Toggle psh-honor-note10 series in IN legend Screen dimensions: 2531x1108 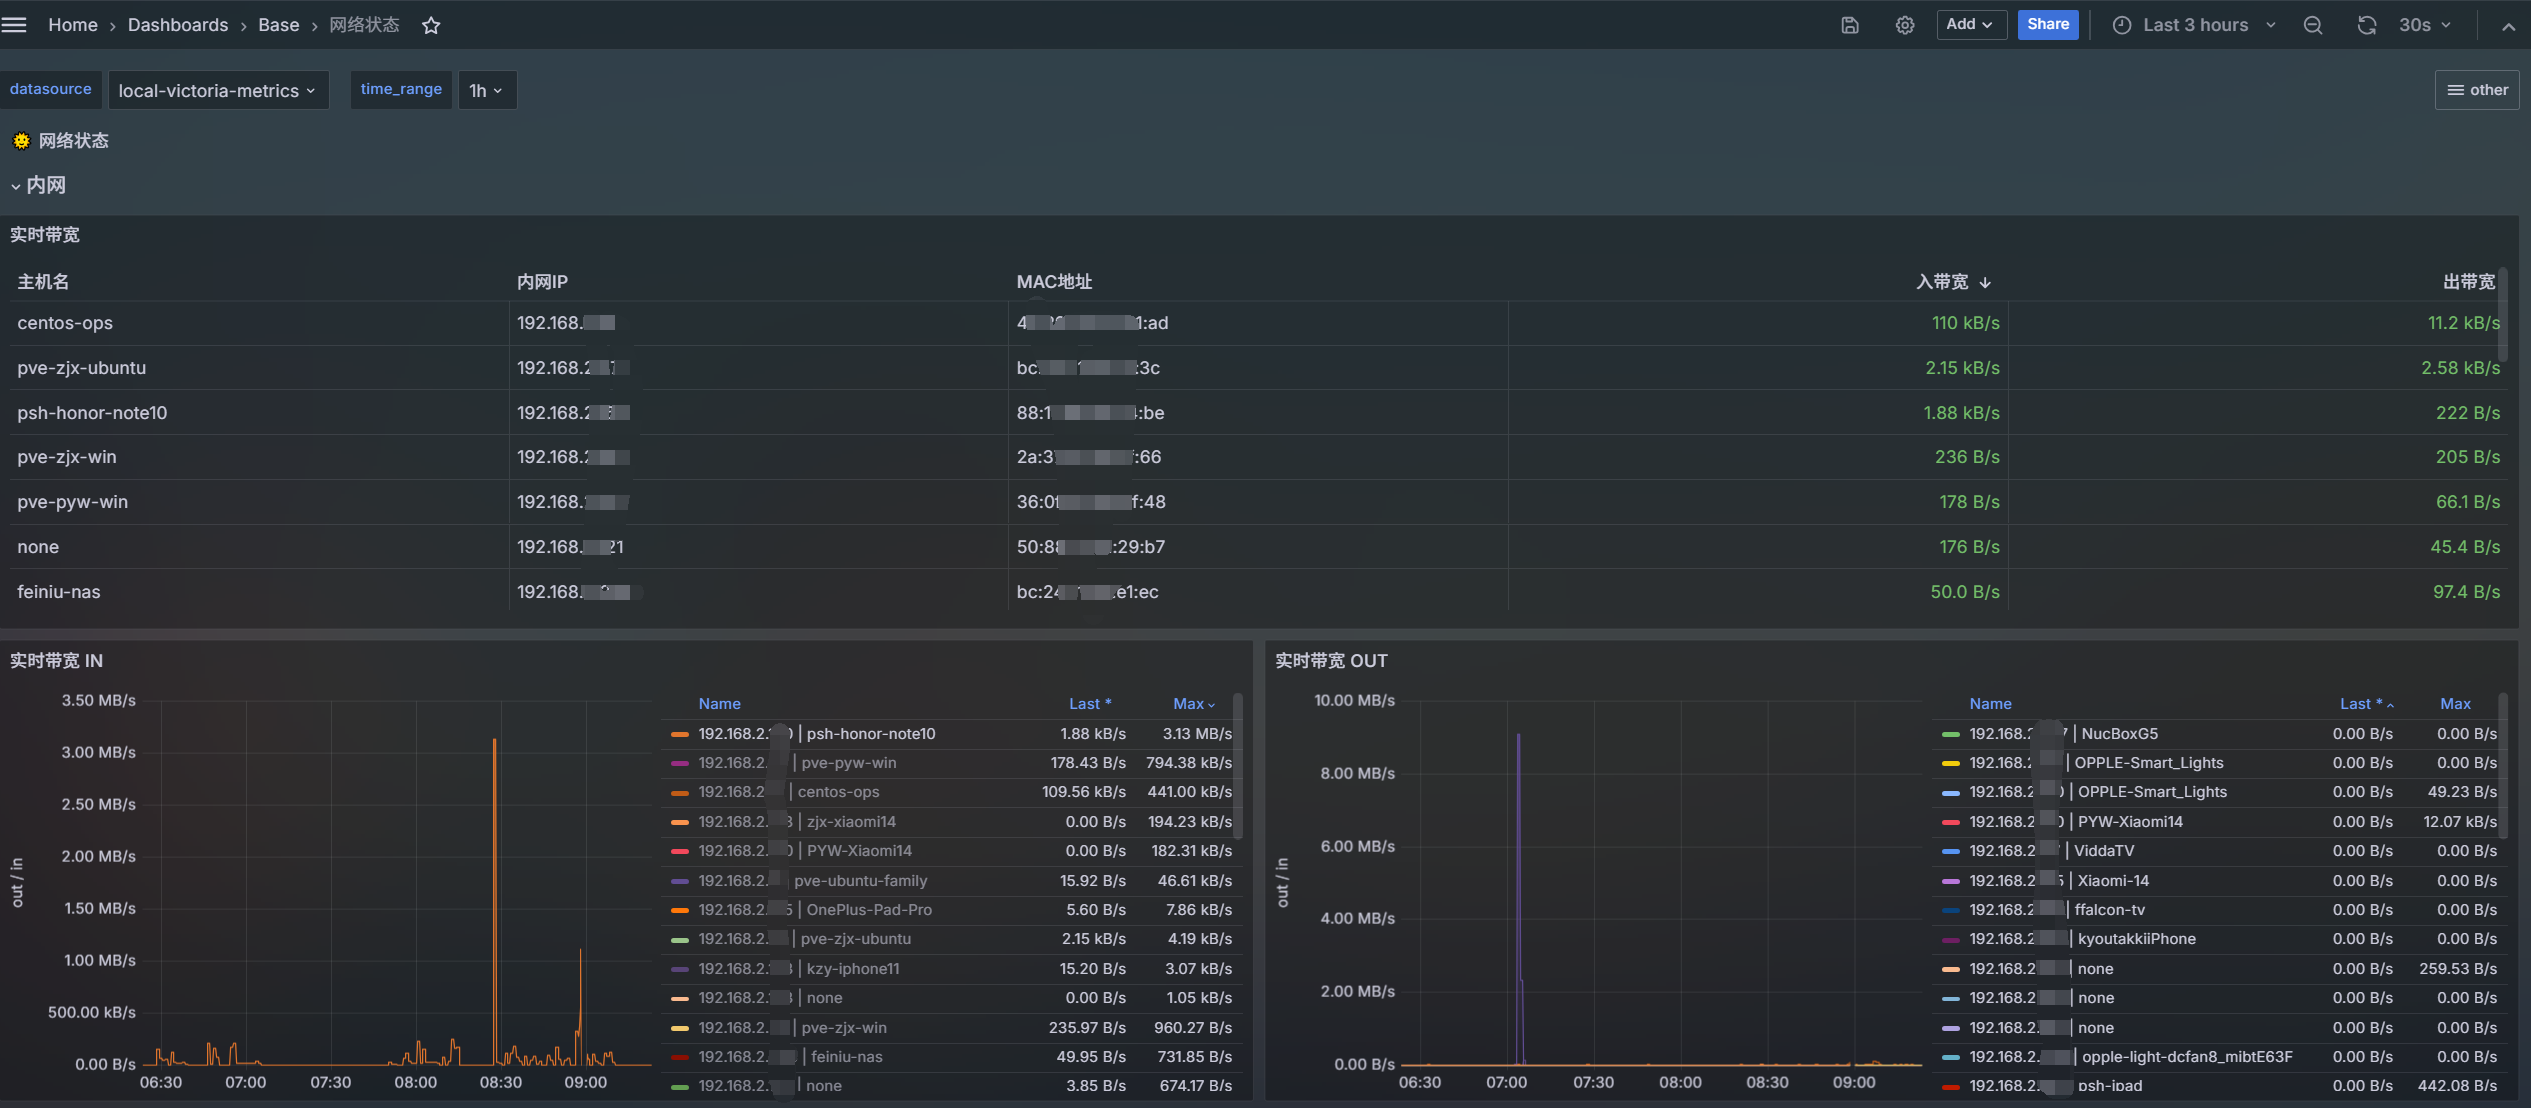870,734
